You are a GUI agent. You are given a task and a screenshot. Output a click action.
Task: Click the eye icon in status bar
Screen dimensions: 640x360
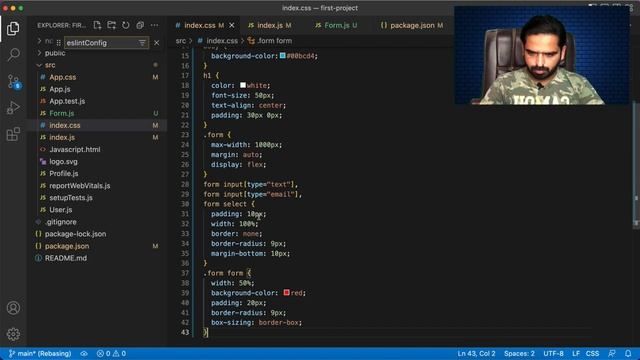pyautogui.click(x=84, y=353)
